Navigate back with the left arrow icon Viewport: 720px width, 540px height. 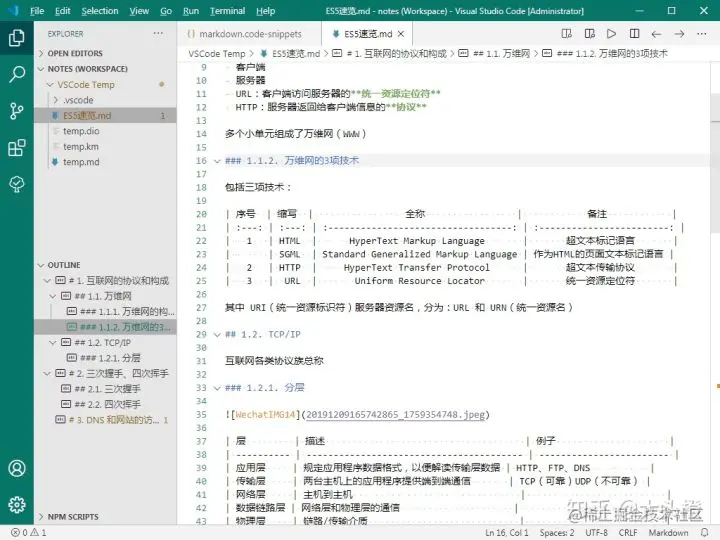(657, 34)
